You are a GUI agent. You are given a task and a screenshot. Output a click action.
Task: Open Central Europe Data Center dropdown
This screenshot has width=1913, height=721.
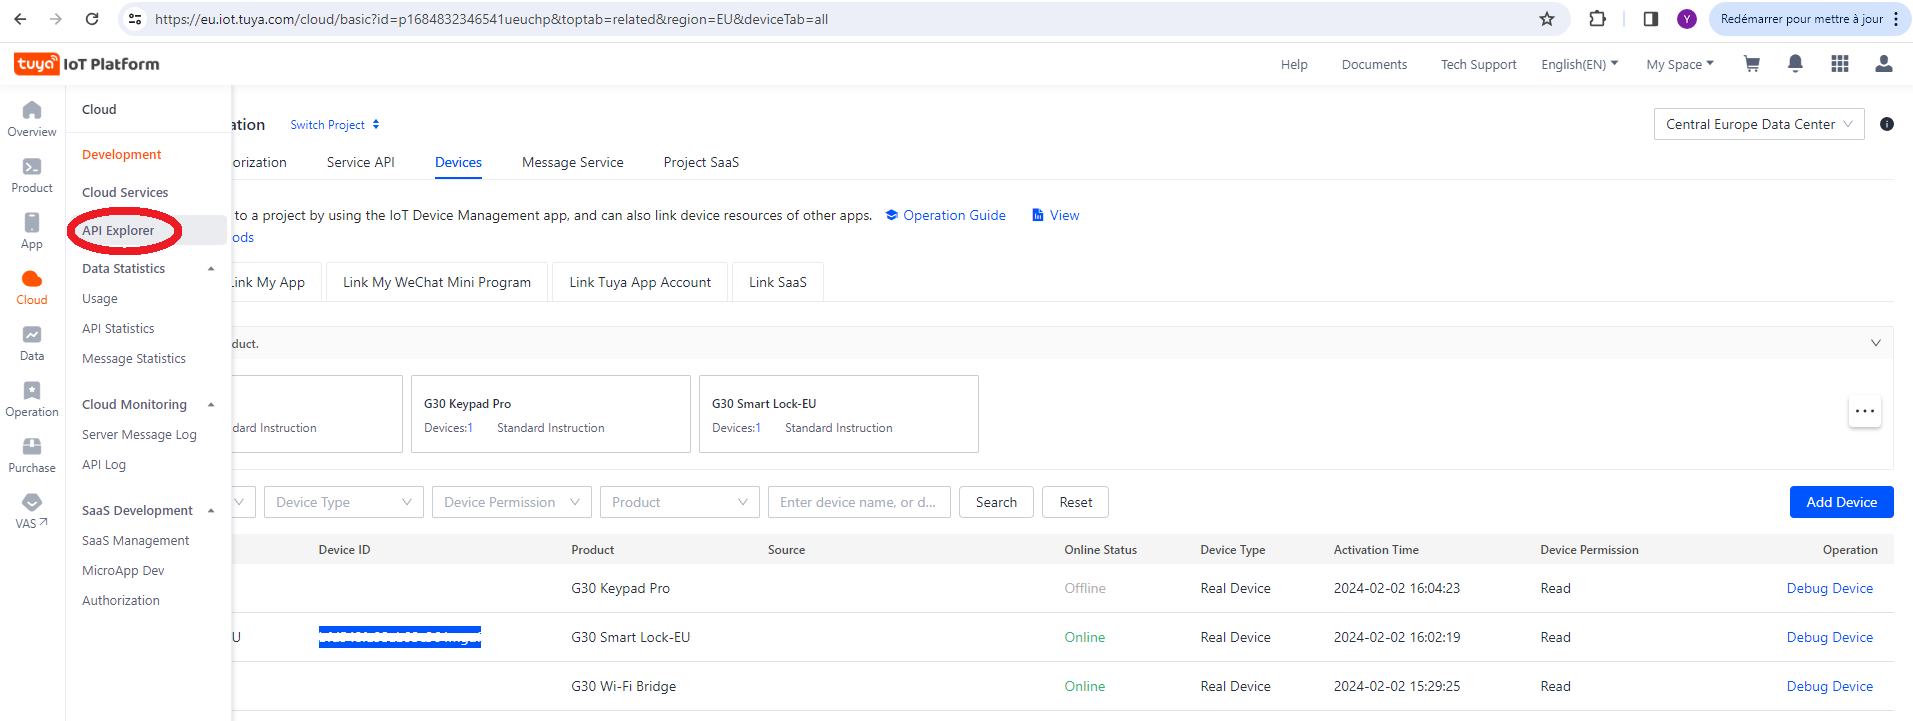click(x=1759, y=124)
